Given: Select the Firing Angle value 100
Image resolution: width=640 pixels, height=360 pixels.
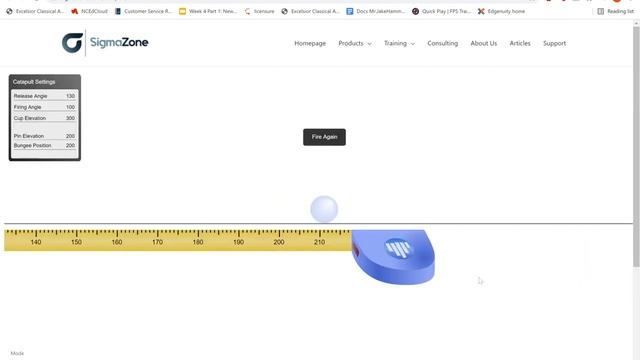Looking at the screenshot, I should pos(70,107).
